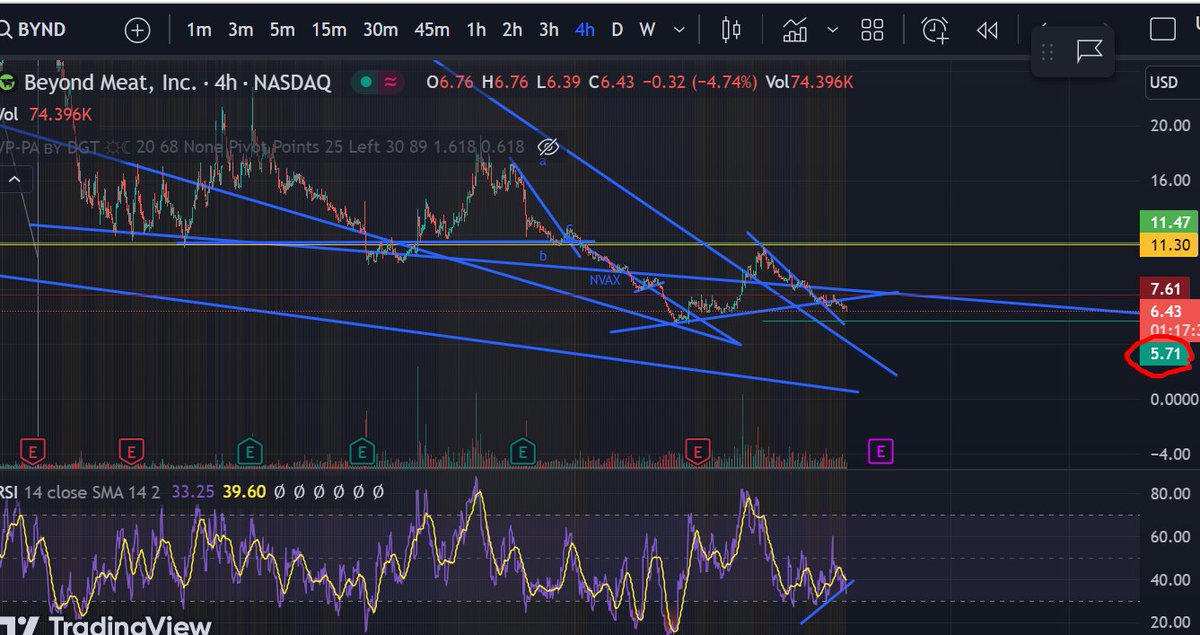Open the candlestick chart type selector

pyautogui.click(x=731, y=30)
